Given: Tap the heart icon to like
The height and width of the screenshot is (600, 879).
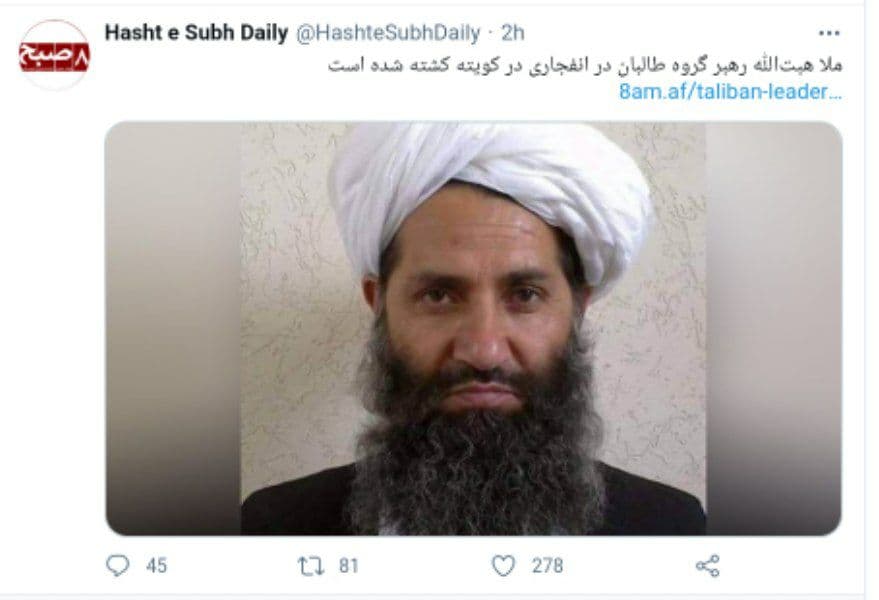Looking at the screenshot, I should [503, 565].
